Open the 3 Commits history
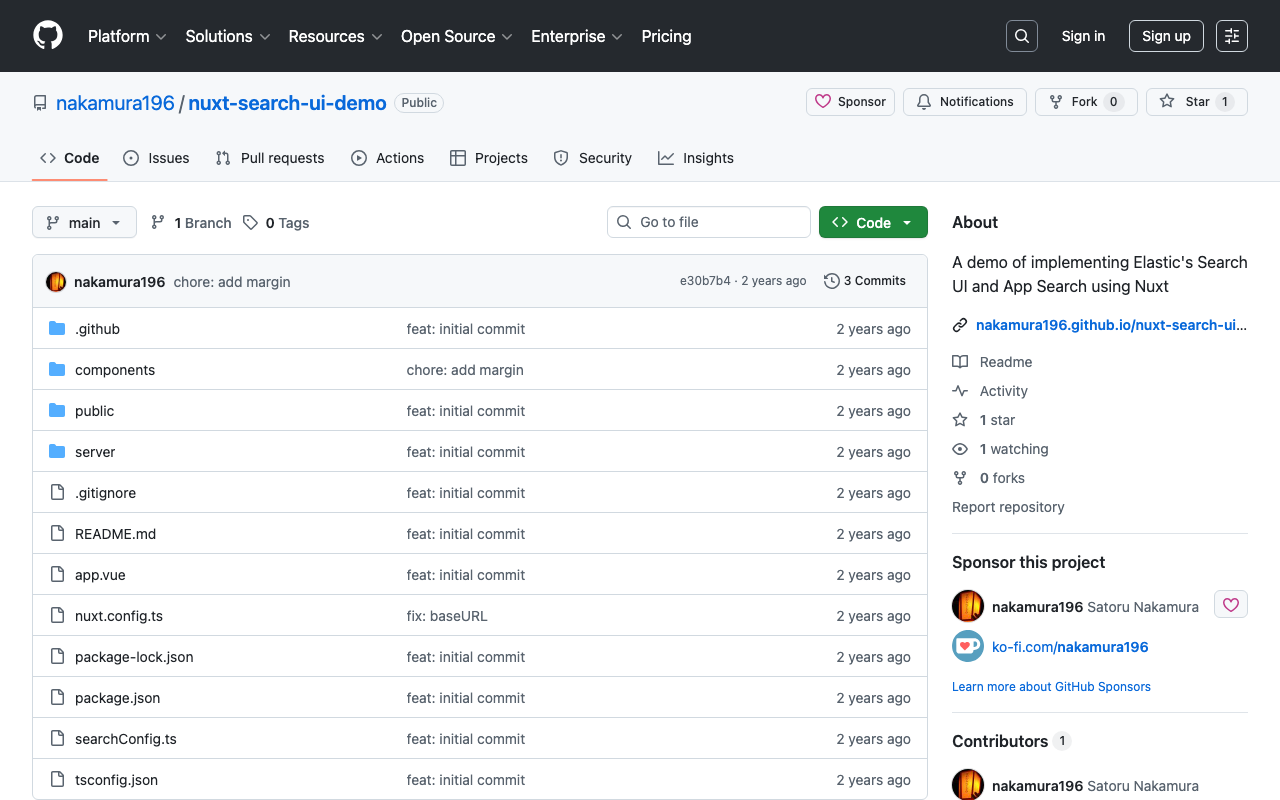 pos(864,281)
